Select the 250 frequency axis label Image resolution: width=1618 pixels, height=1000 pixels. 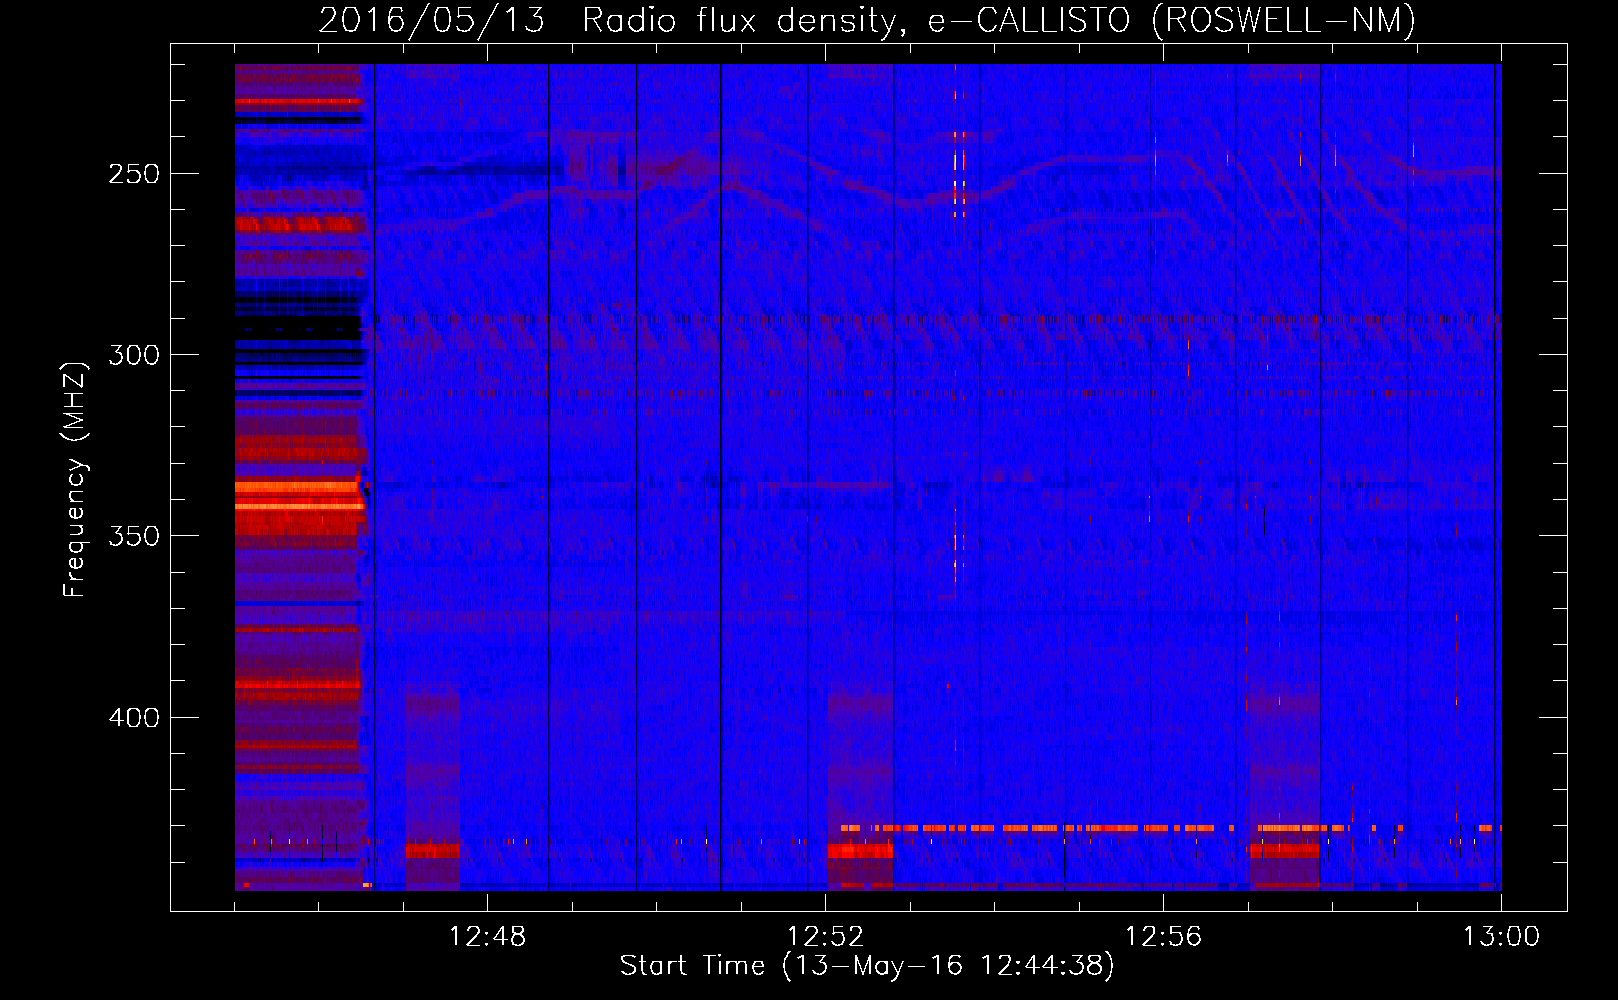(x=134, y=174)
